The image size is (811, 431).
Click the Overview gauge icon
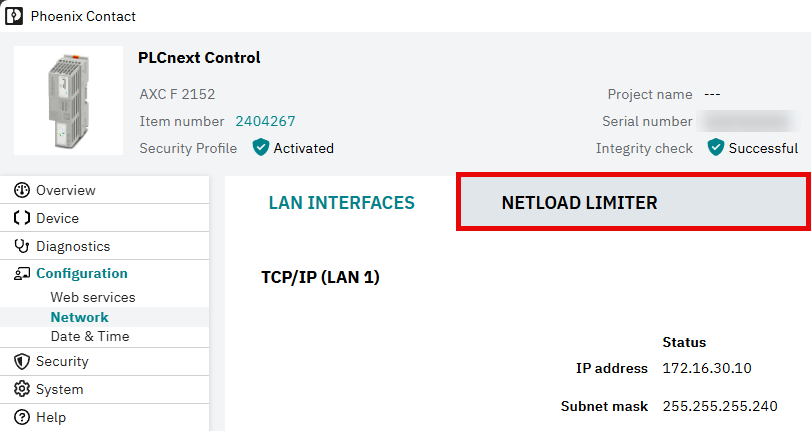(22, 190)
